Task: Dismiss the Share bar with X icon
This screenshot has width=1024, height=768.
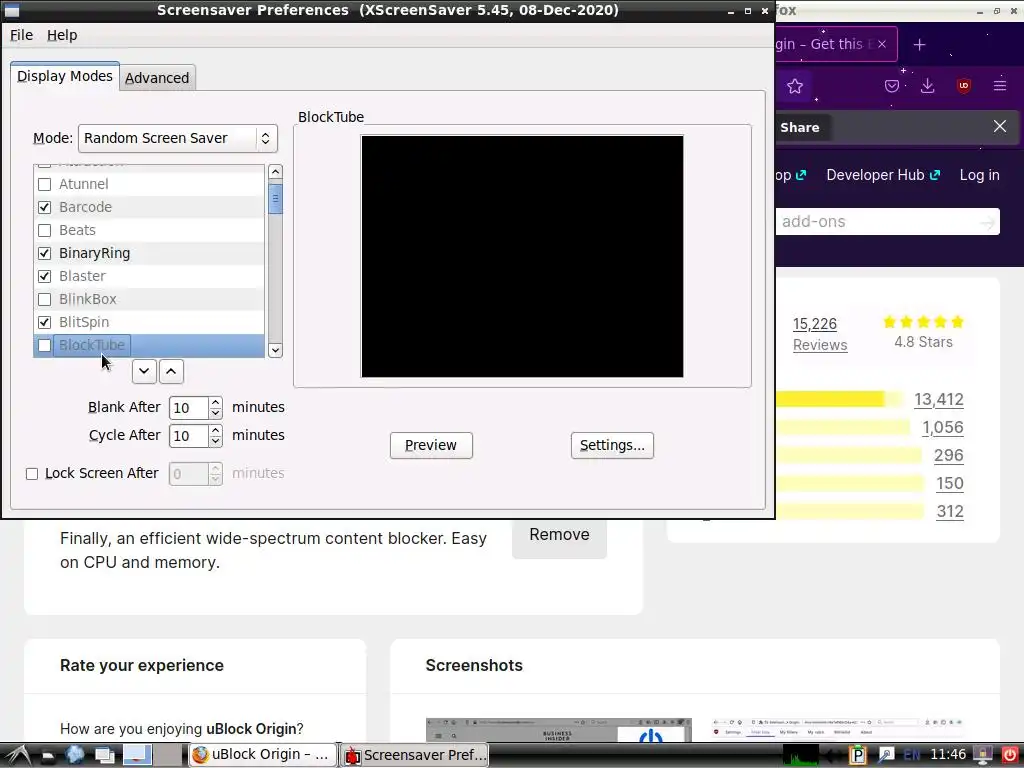Action: [x=1000, y=126]
